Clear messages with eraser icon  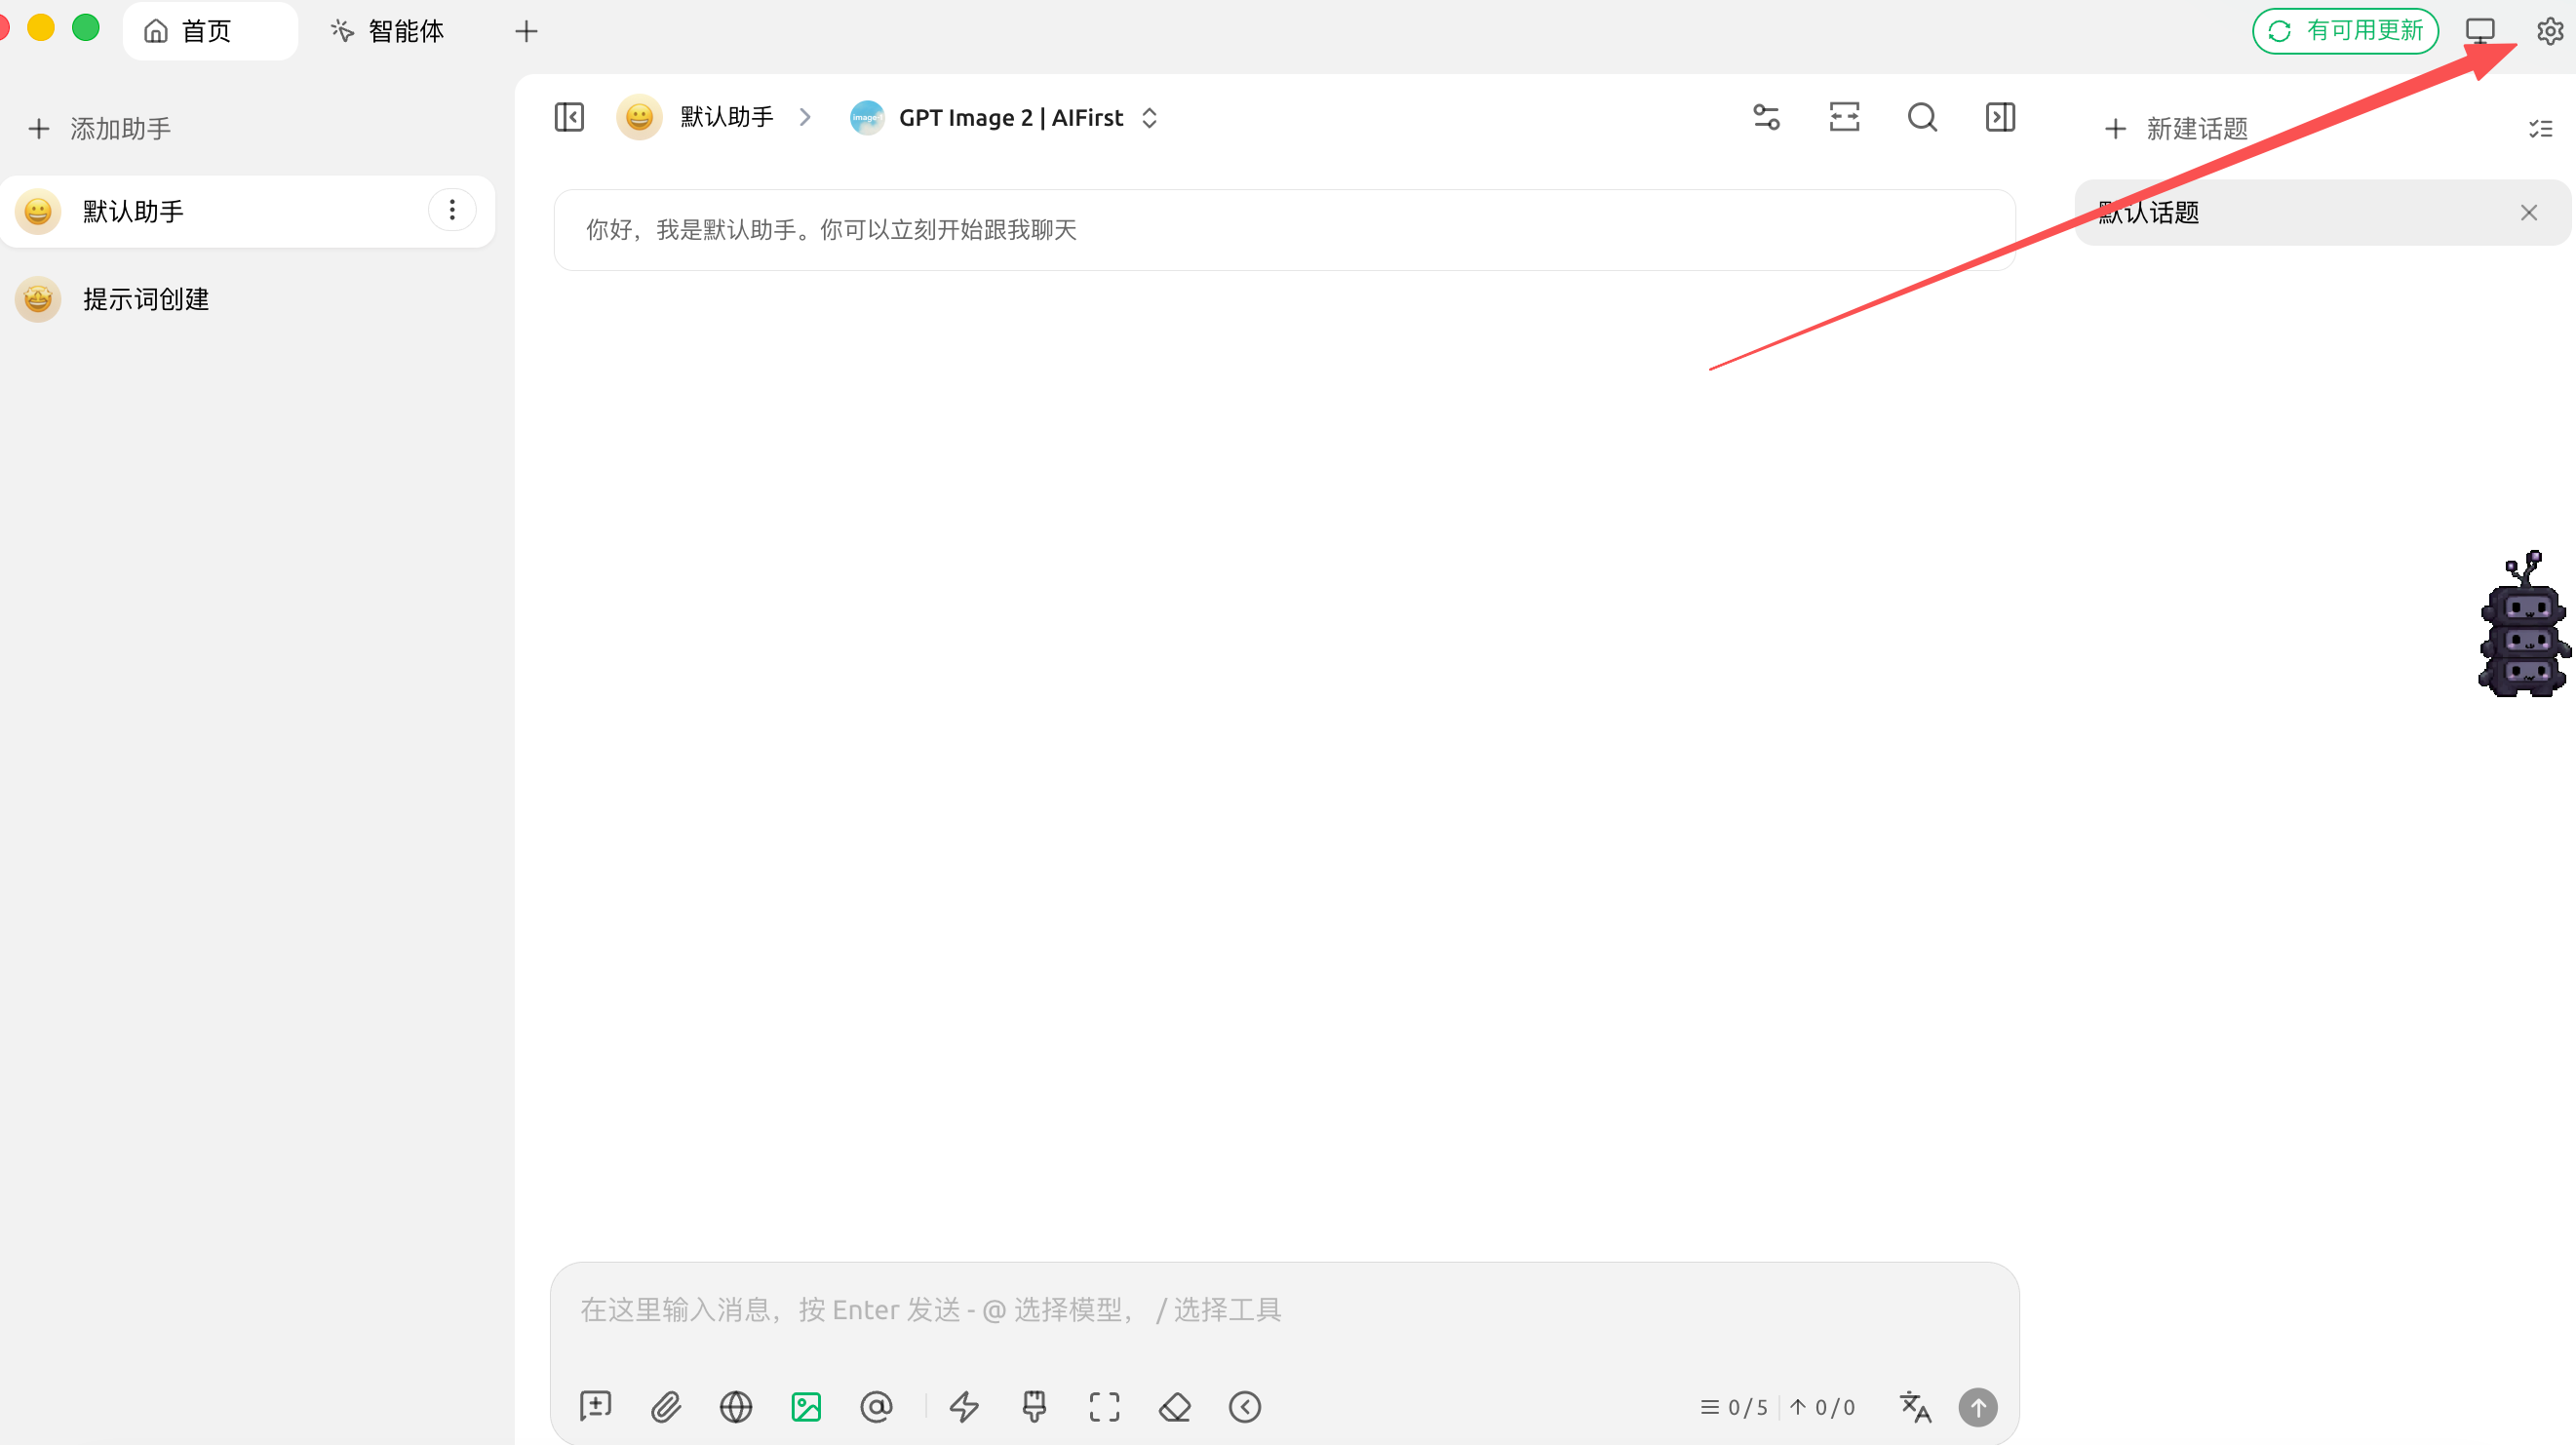point(1175,1407)
